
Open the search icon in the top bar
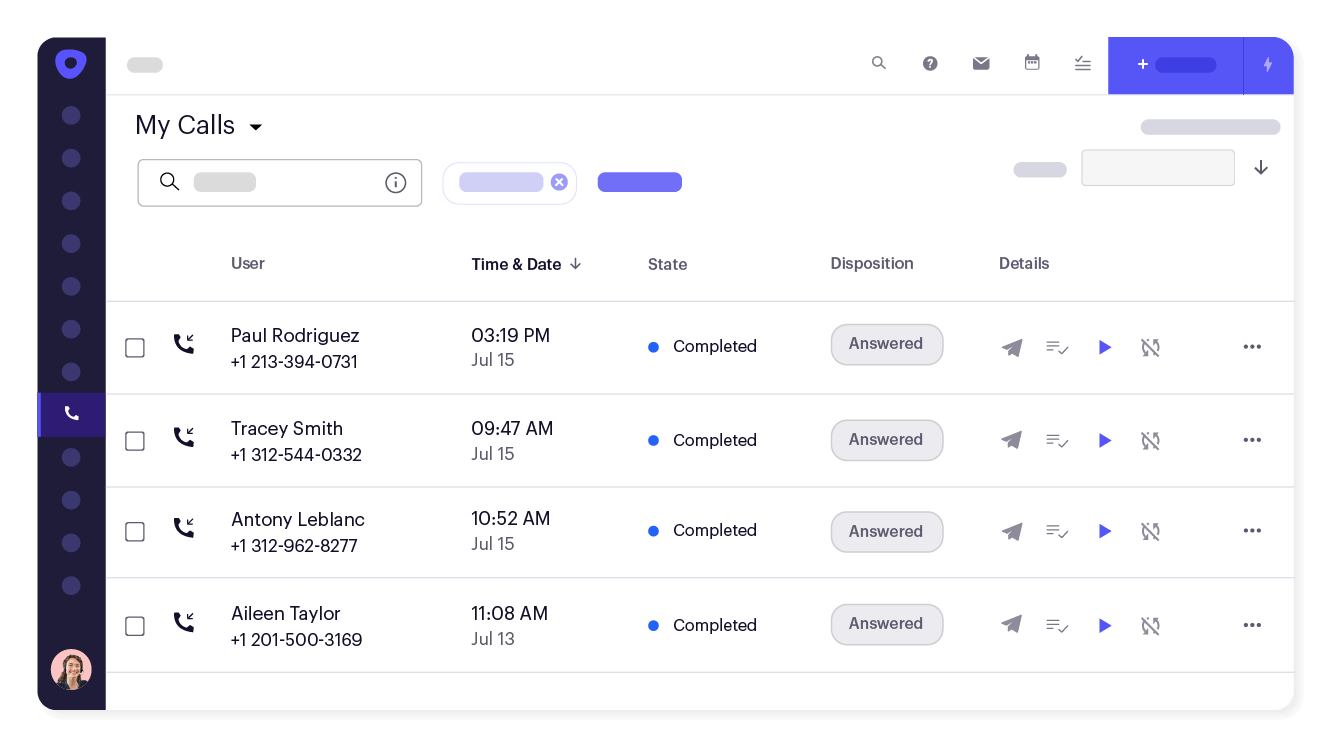[x=879, y=63]
